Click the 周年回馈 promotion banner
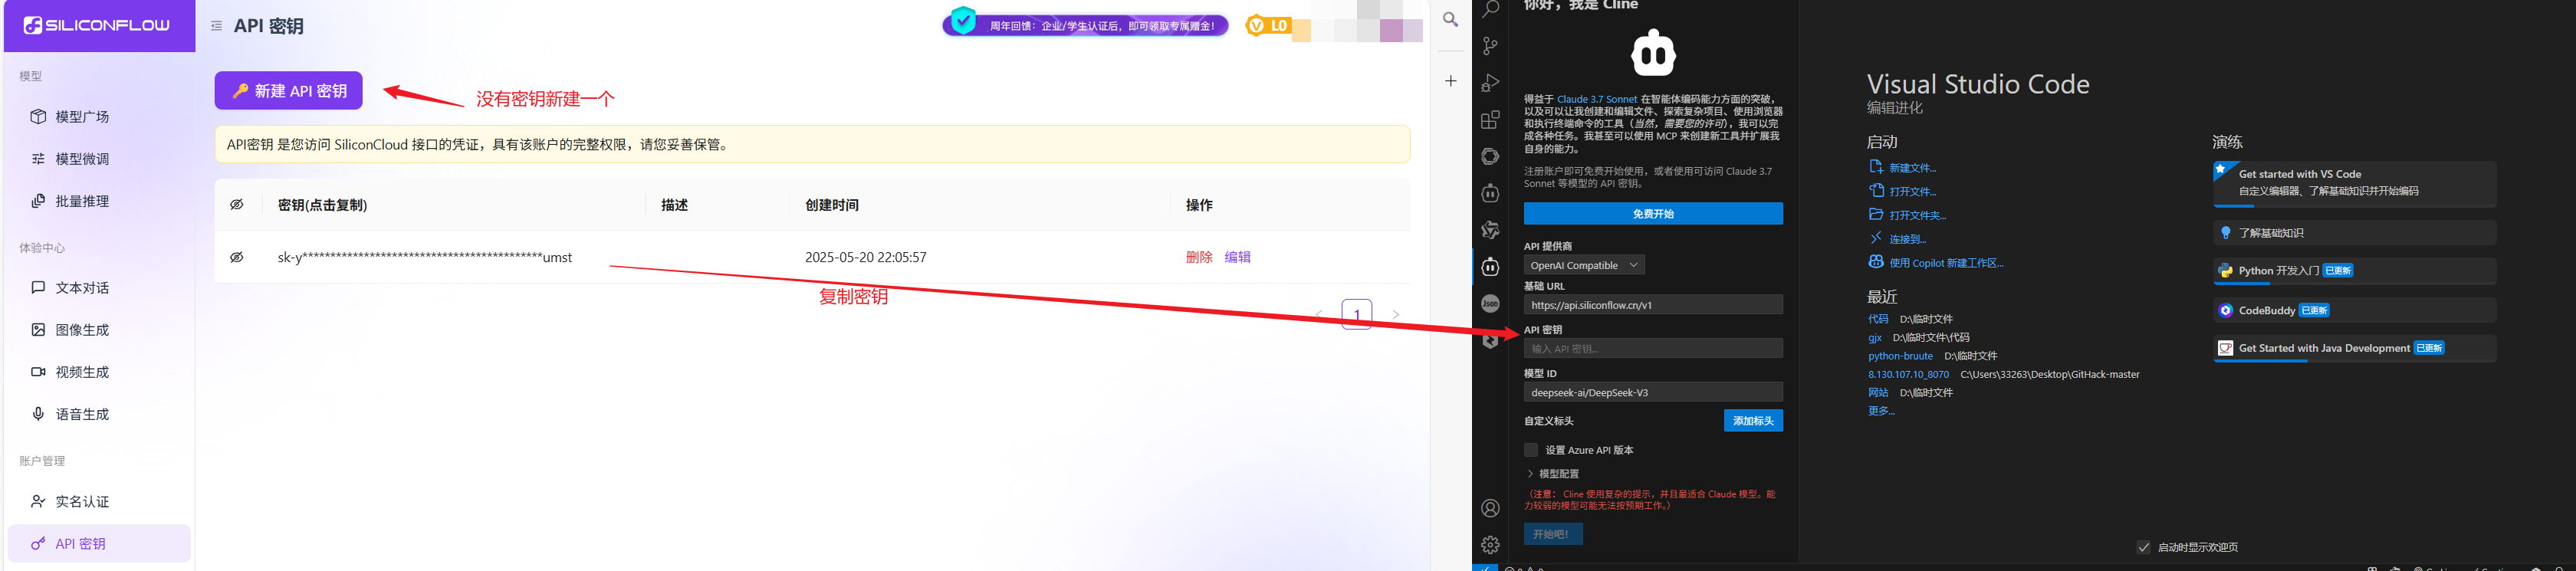Screen dimensions: 2576x571 [x=1086, y=25]
